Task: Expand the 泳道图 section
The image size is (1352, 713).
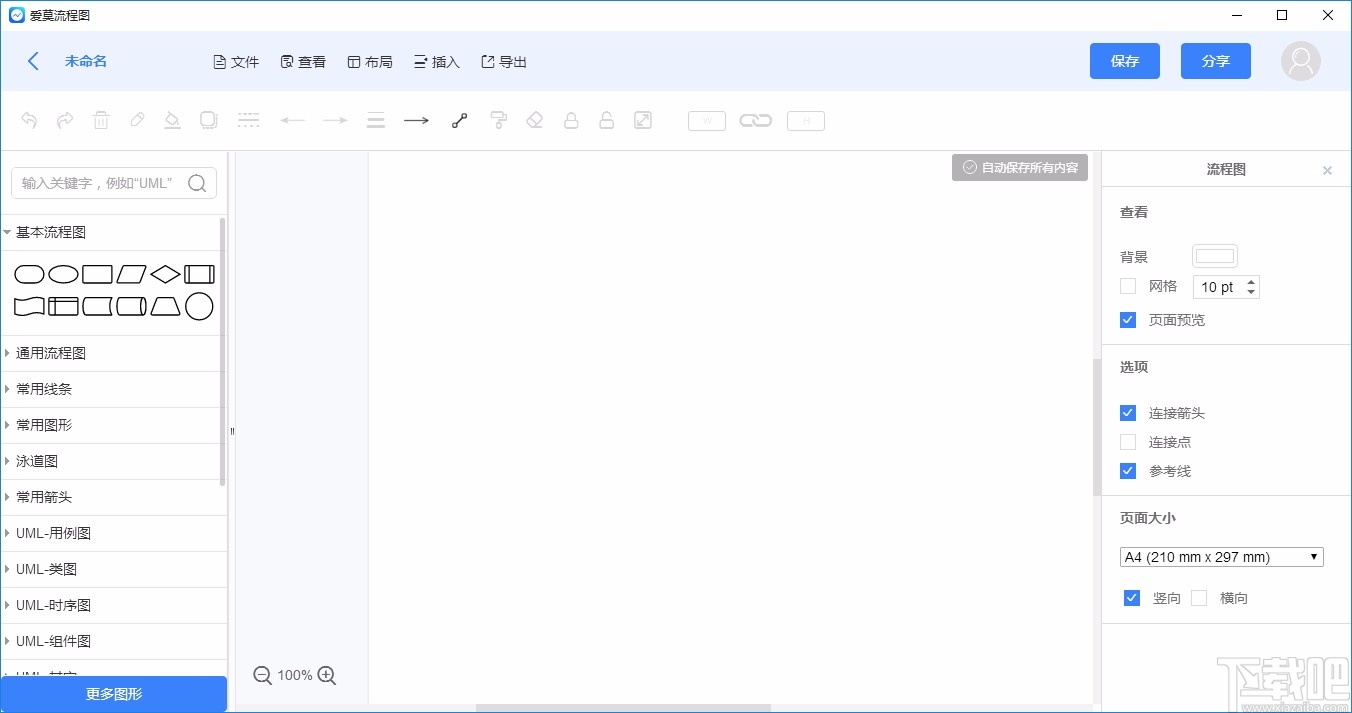Action: pos(114,461)
